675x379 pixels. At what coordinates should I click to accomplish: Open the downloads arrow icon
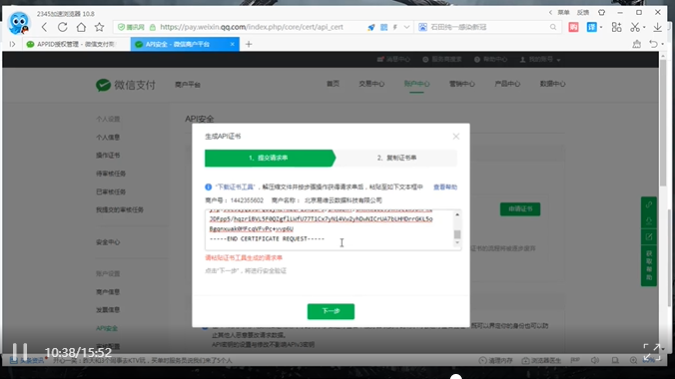tap(657, 27)
